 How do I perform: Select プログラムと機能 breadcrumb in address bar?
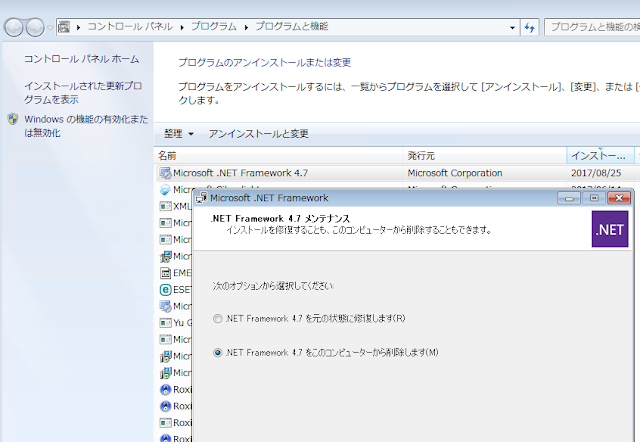click(291, 27)
